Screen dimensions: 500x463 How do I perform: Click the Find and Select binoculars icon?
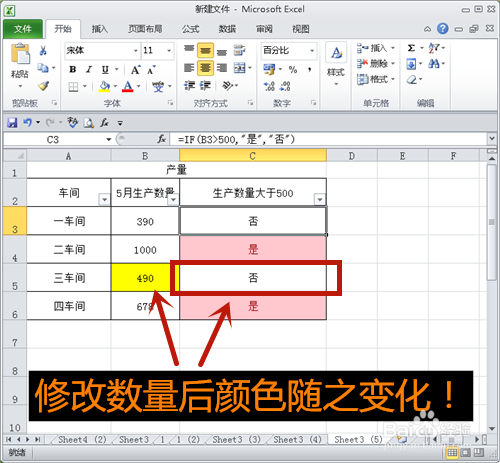[434, 63]
